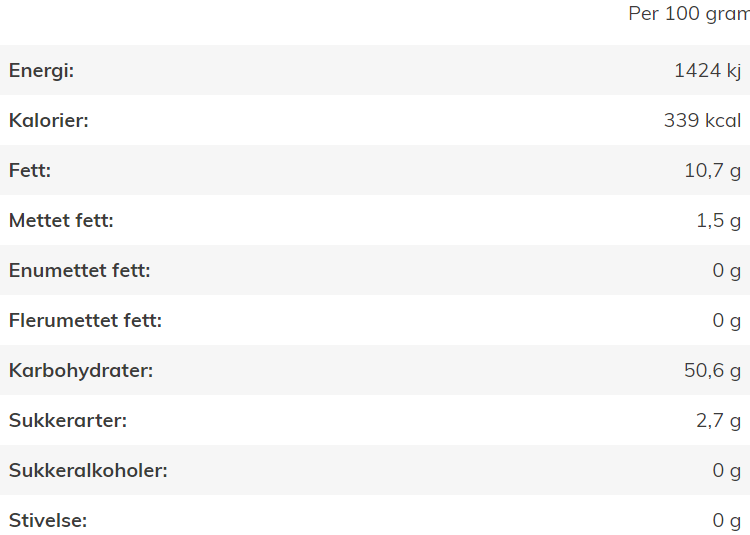Click the Mettet fett label
The image size is (750, 535).
(61, 220)
